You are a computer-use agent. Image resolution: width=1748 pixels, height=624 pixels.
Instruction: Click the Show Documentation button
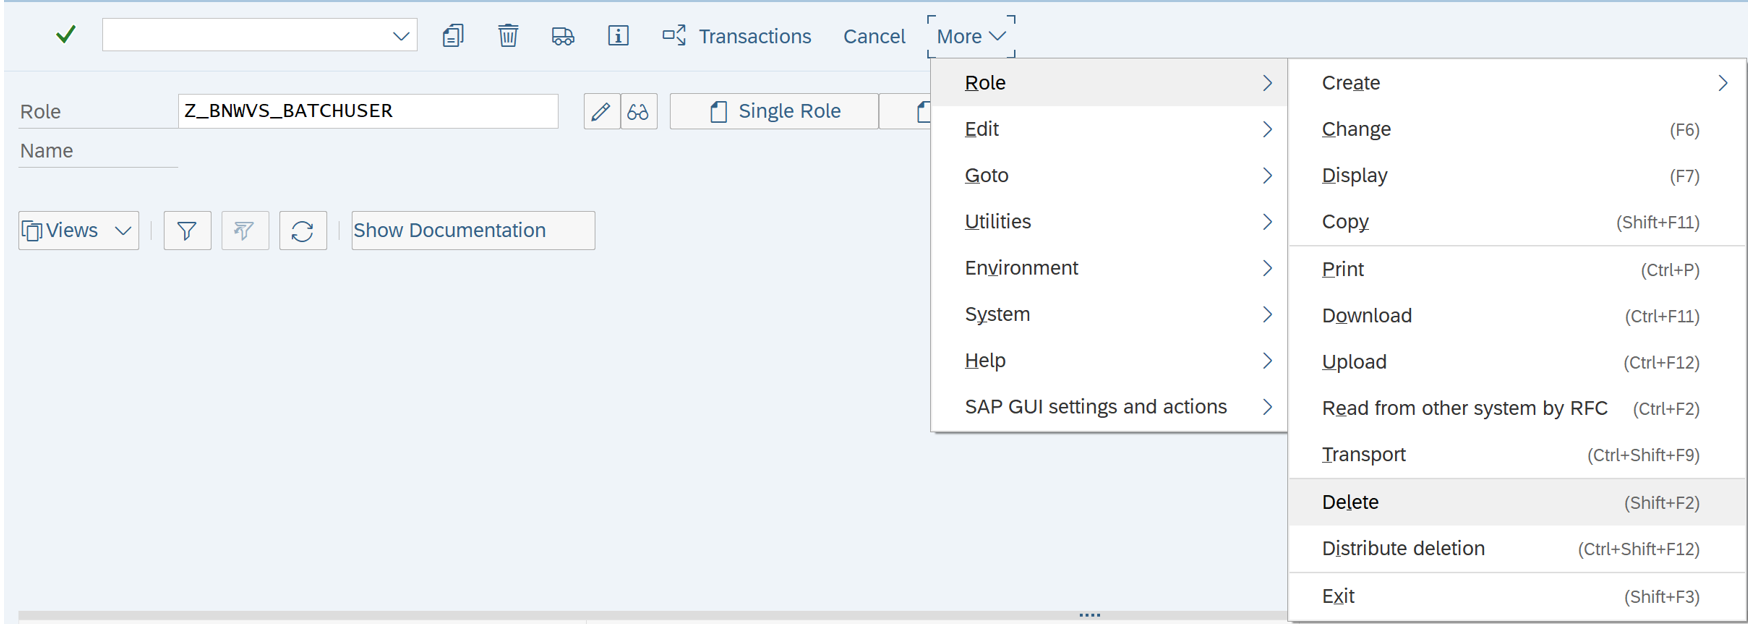pos(472,231)
